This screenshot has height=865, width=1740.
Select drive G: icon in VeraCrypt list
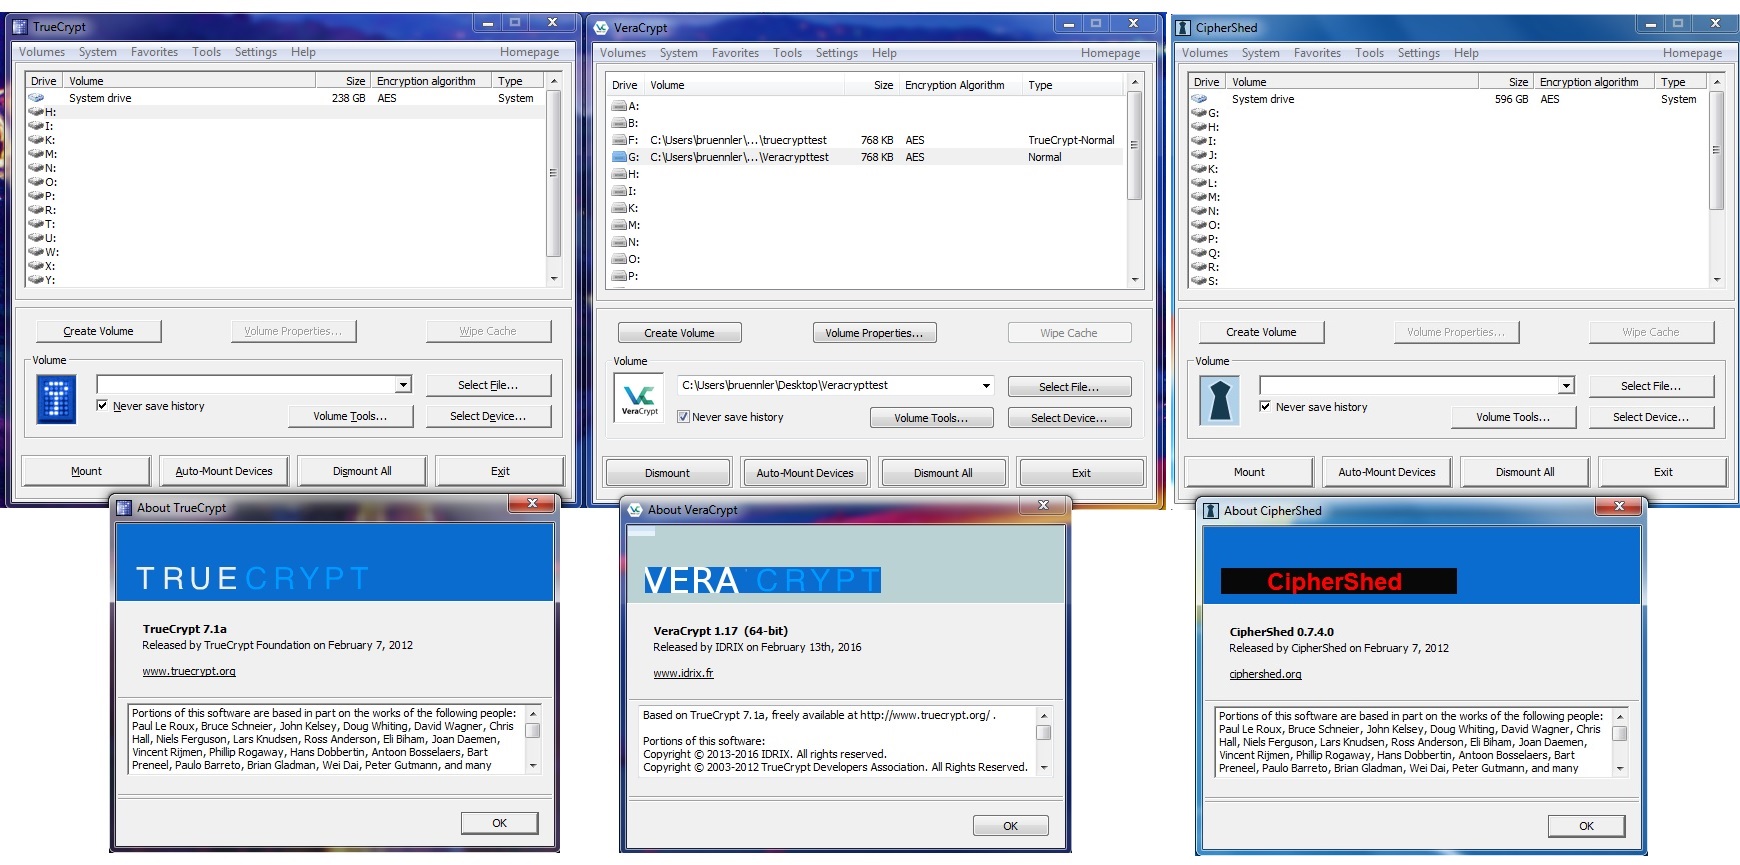coord(619,157)
